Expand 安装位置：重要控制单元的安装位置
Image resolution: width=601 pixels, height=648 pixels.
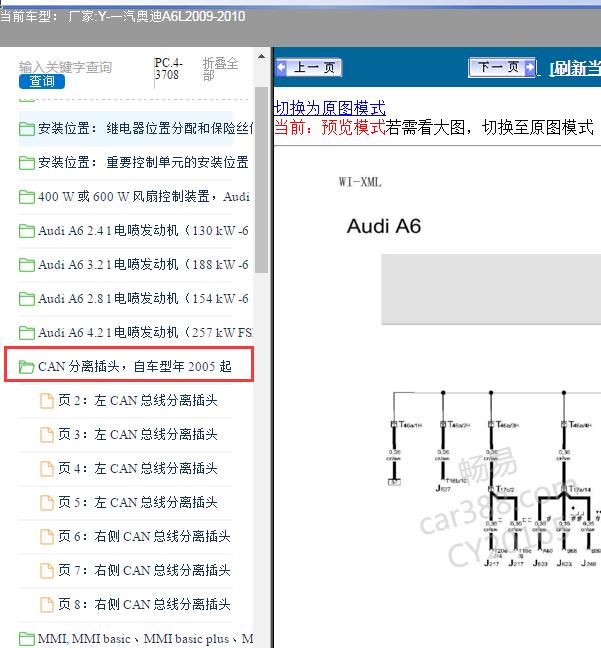click(x=143, y=162)
